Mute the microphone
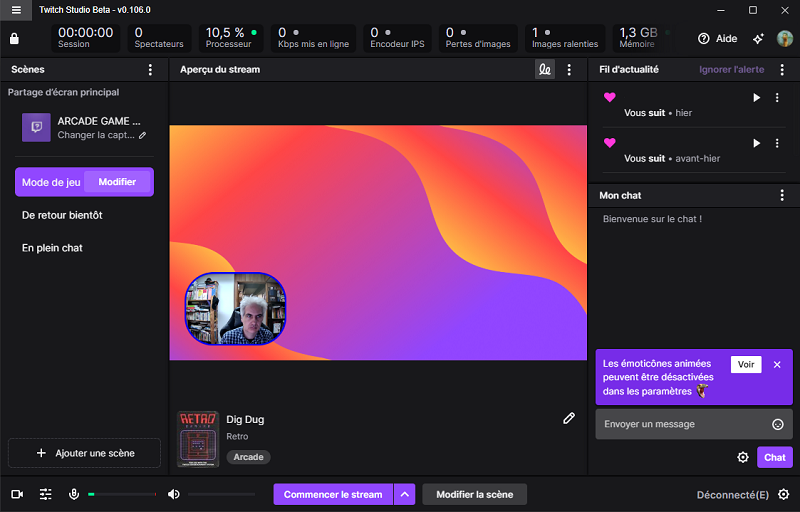The image size is (800, 512). point(74,494)
